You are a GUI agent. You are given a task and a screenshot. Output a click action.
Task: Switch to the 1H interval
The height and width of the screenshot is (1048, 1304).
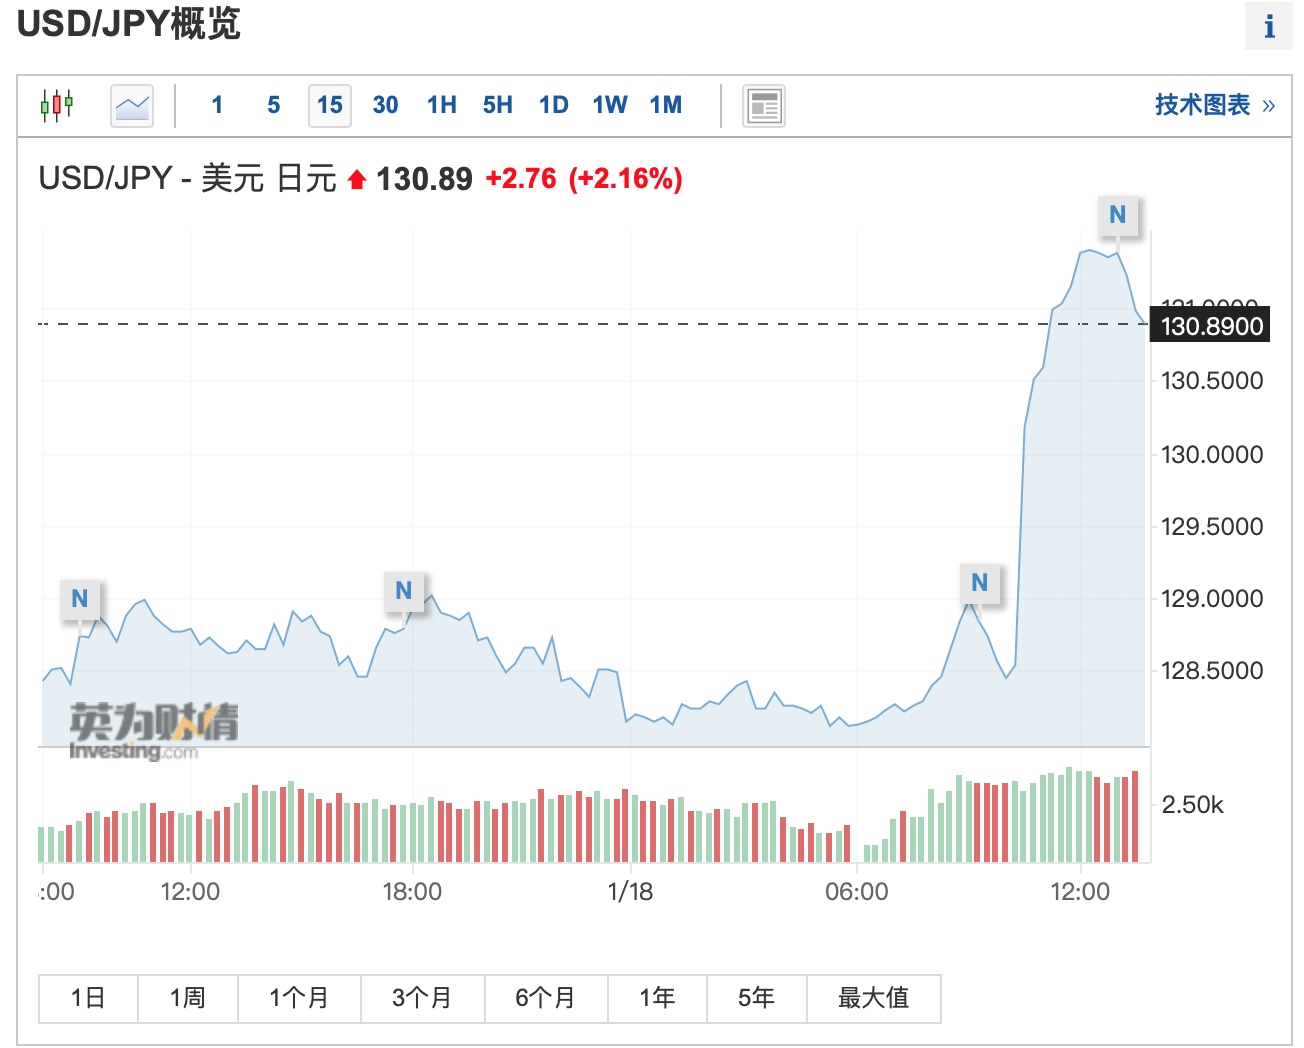pos(442,105)
